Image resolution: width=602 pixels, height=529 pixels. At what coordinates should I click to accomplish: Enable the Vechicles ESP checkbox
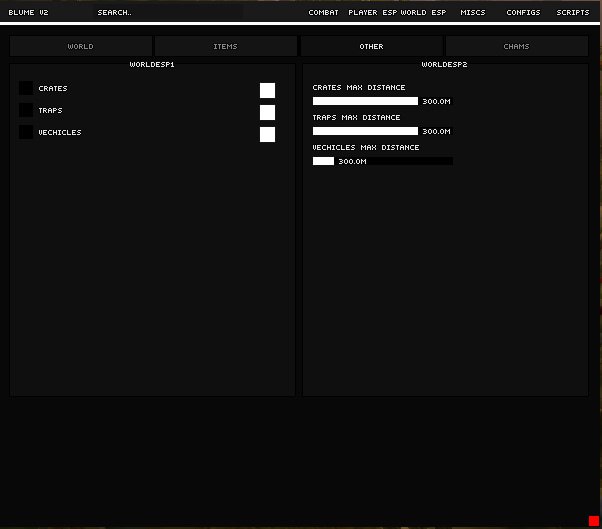click(26, 133)
